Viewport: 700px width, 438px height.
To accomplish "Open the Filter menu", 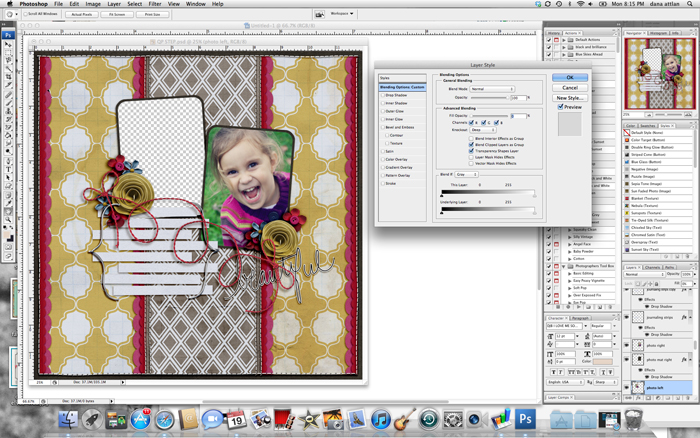I will click(x=154, y=4).
